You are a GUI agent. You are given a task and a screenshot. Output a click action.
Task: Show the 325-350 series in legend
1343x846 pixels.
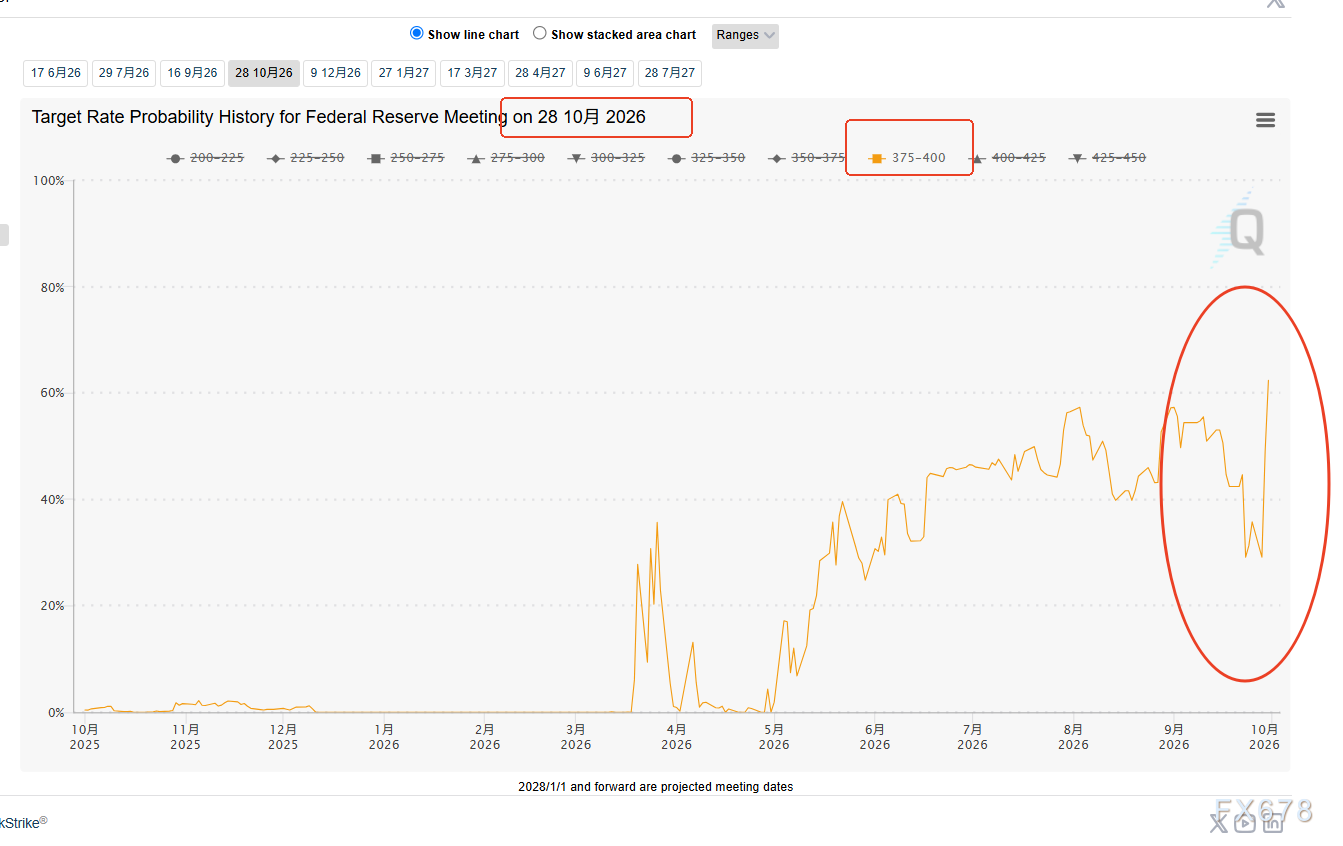point(707,158)
